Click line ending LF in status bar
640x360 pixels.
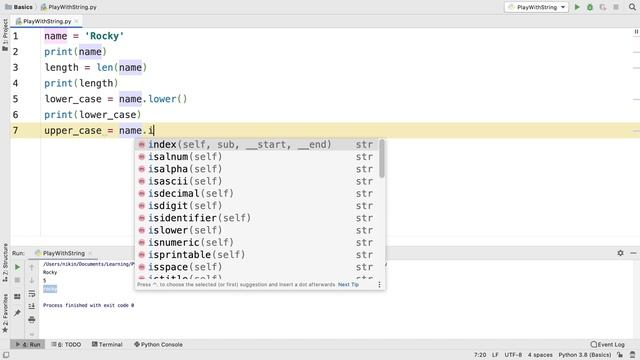point(495,355)
